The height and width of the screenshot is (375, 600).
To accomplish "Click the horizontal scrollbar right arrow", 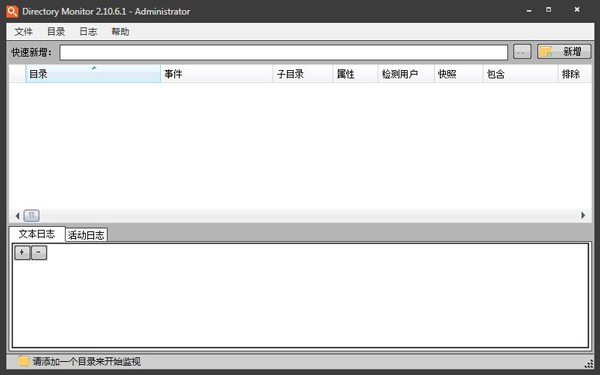I will tap(583, 215).
